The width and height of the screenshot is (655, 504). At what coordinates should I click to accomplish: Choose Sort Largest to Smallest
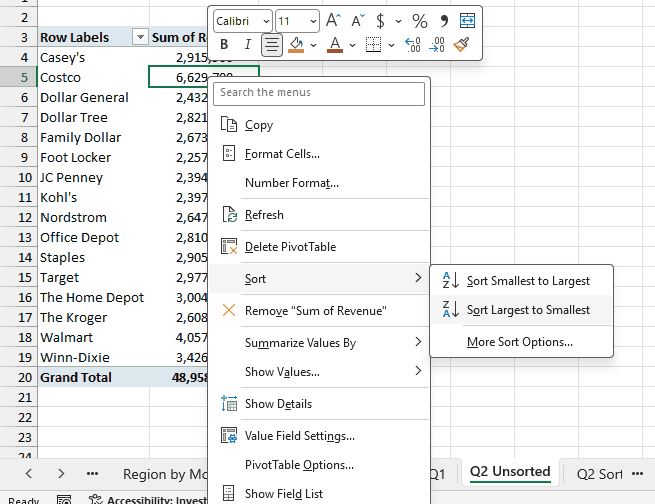coord(521,310)
